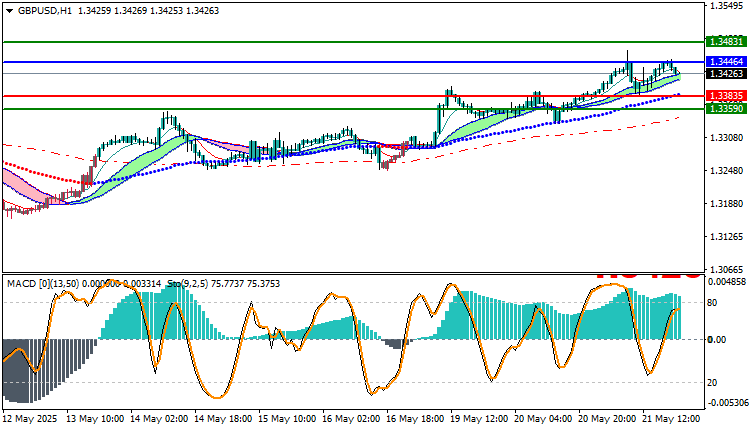Click the black 1.34263 current price tag

(x=727, y=74)
